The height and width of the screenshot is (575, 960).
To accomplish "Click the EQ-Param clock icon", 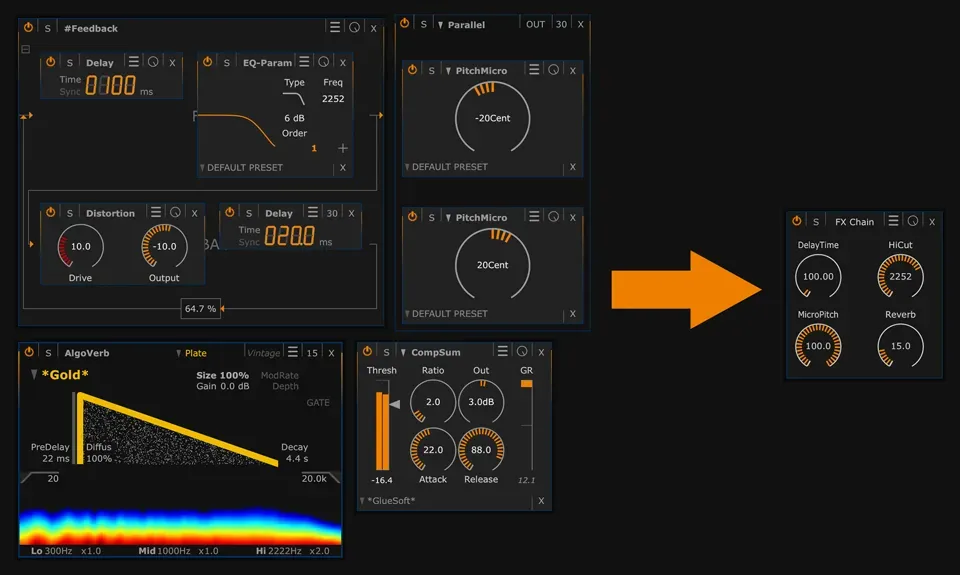I will 324,61.
